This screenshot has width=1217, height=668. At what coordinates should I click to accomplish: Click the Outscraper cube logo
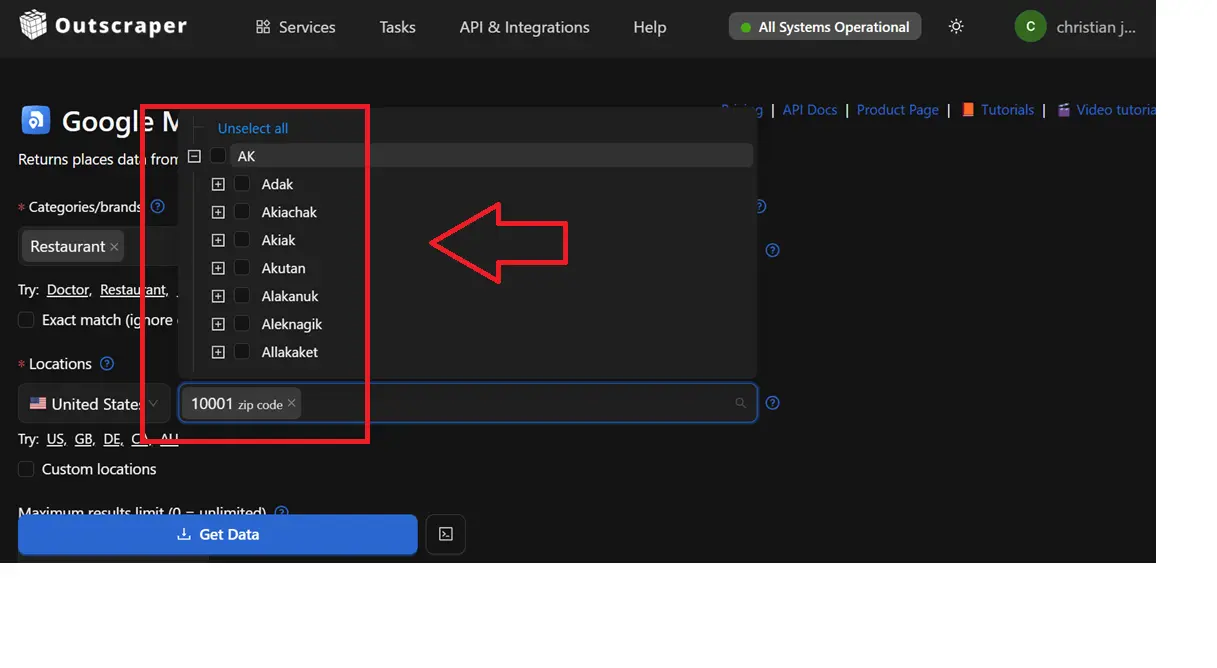33,25
